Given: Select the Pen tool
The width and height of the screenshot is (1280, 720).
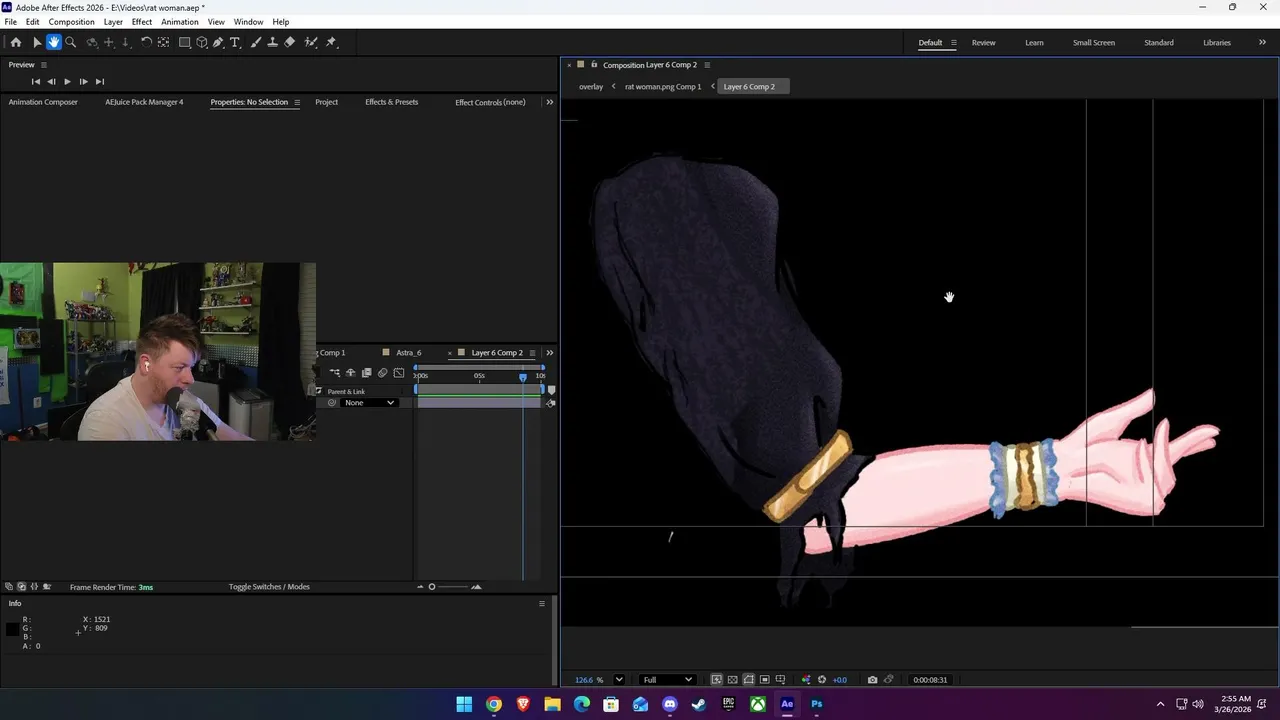Looking at the screenshot, I should point(218,42).
